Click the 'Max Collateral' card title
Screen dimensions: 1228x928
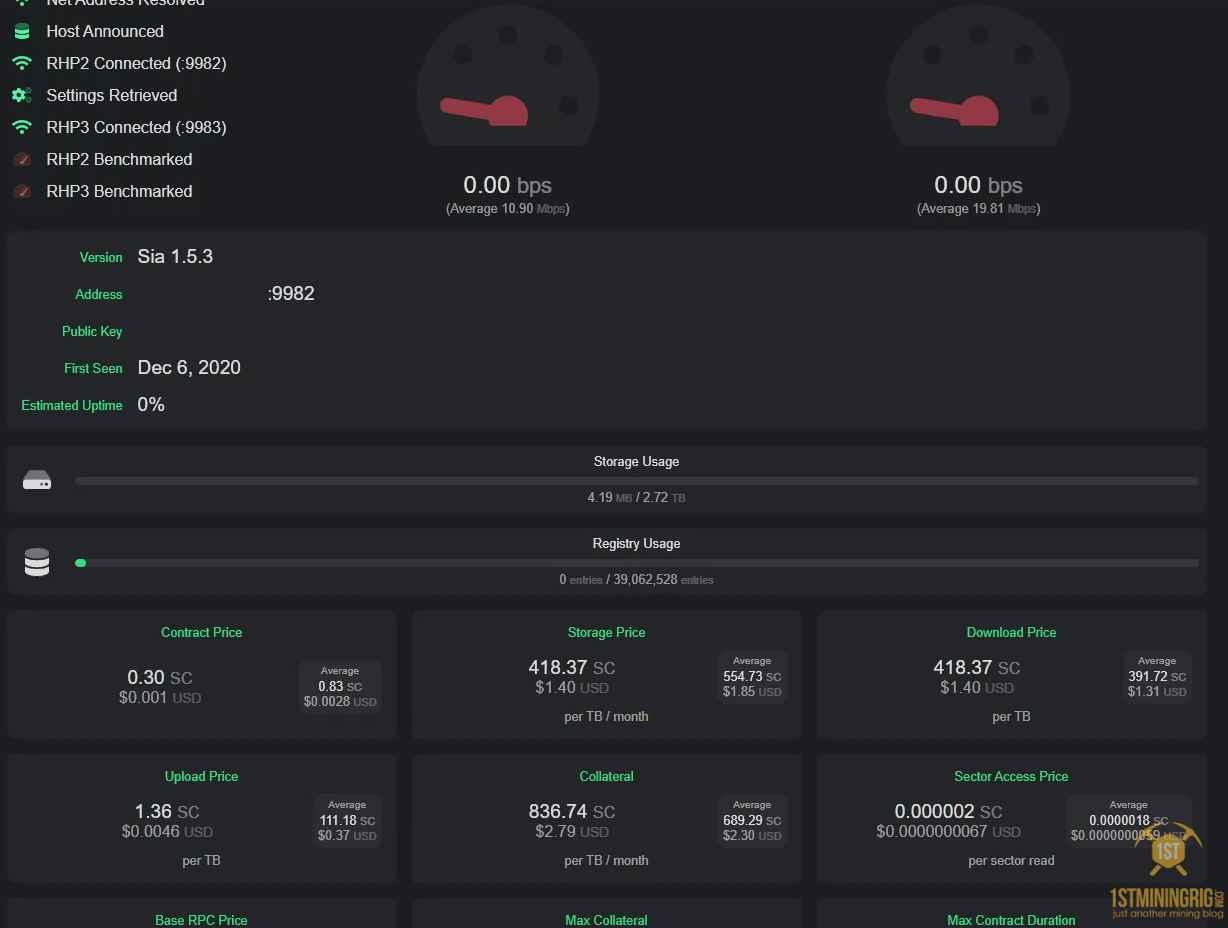tap(606, 920)
